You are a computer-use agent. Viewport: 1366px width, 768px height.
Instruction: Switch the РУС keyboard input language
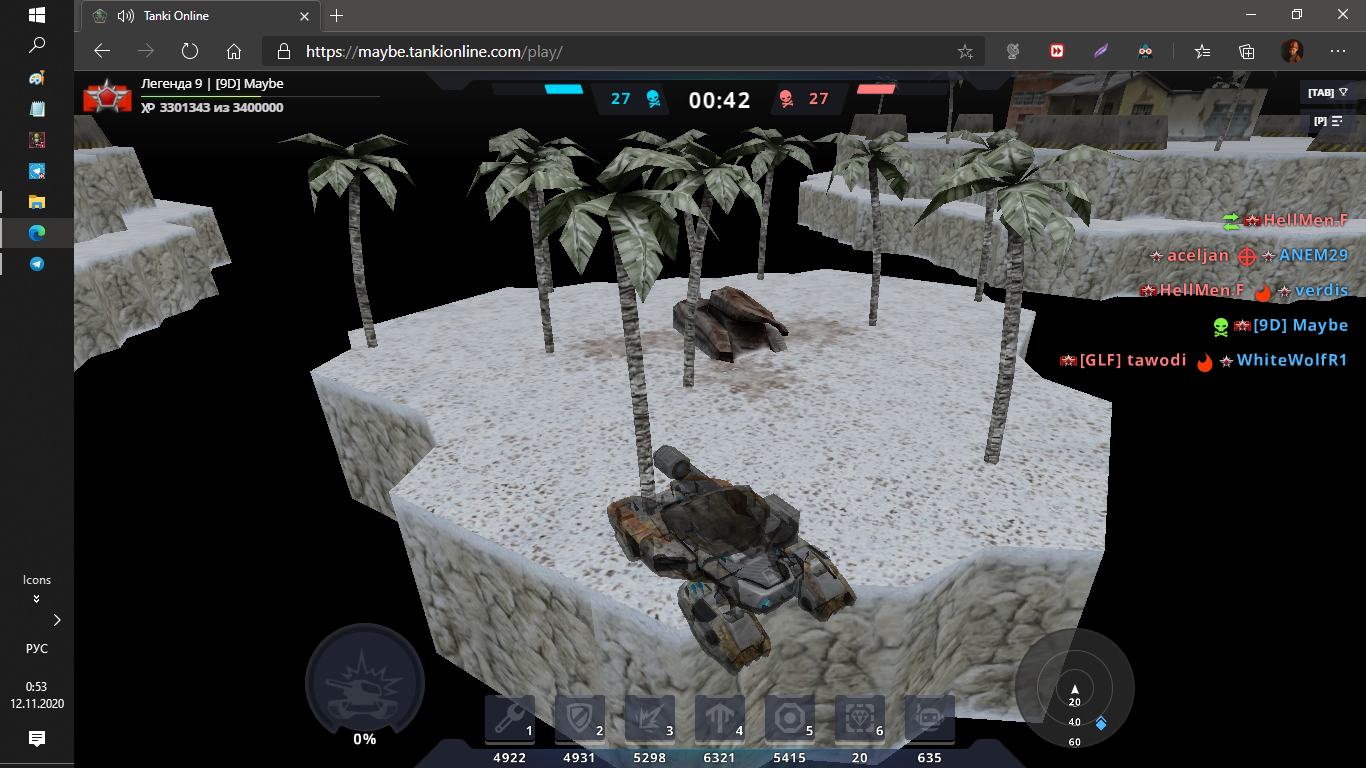pos(37,648)
